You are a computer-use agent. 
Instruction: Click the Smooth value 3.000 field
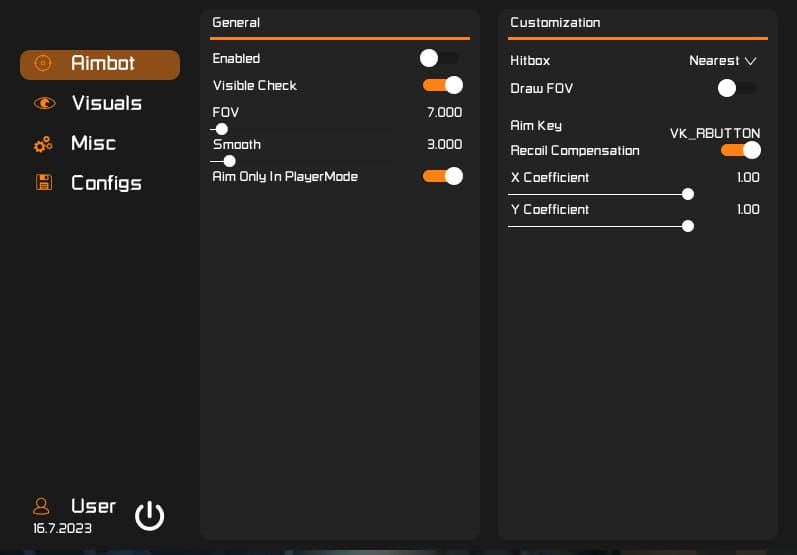[444, 144]
